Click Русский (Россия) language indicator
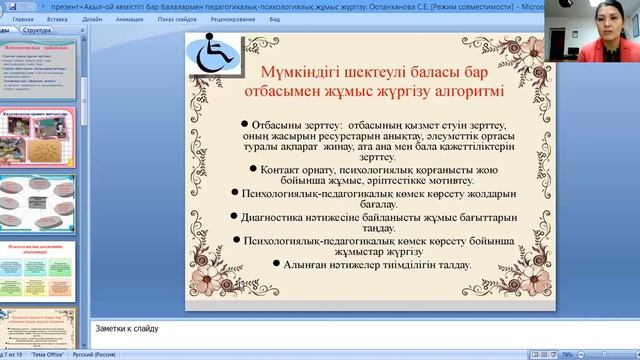Screen dimensions: 640x360 coord(94,355)
